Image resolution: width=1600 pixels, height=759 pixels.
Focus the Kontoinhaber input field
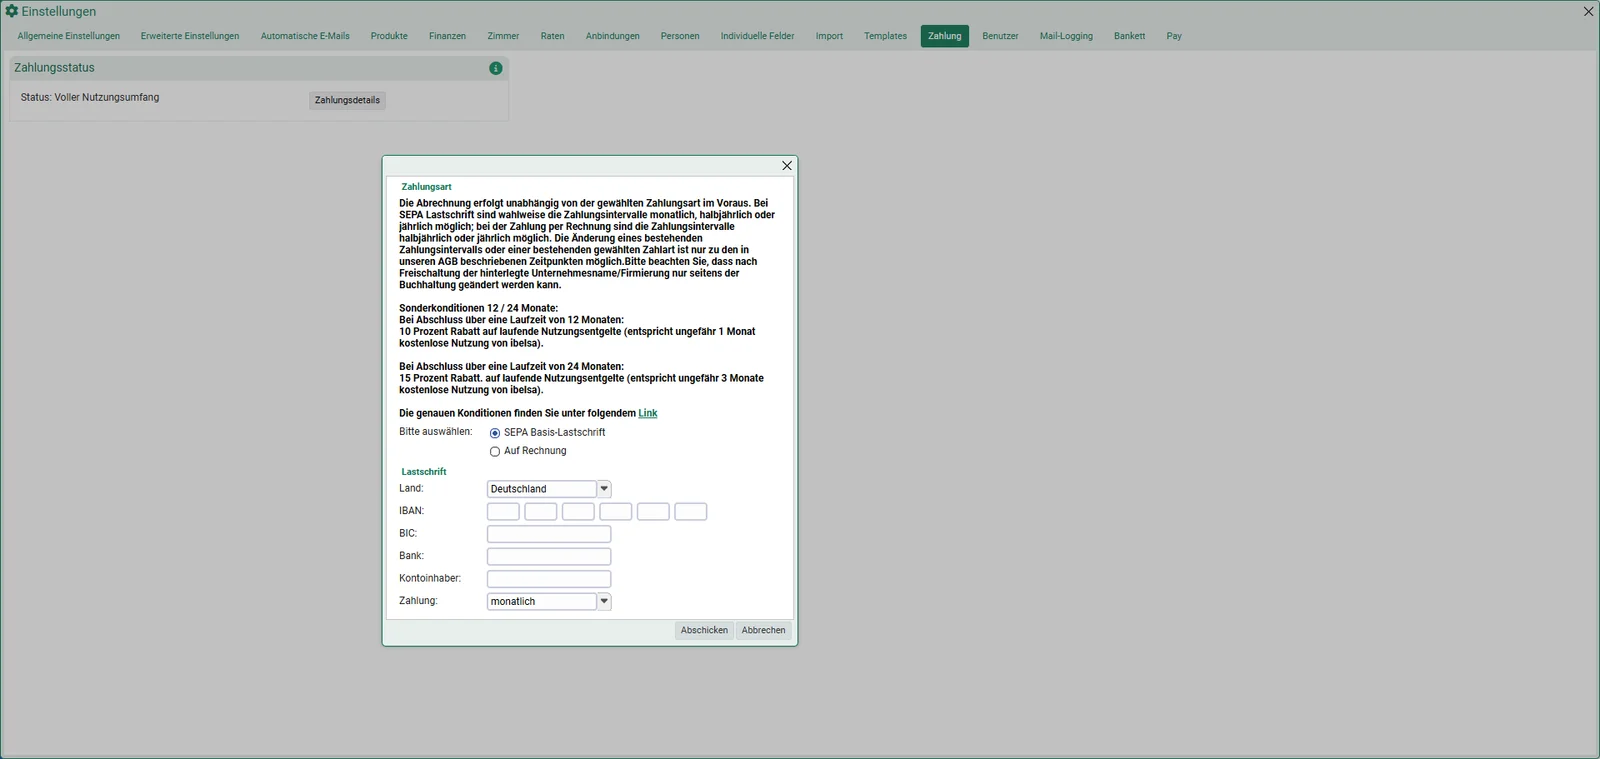pyautogui.click(x=549, y=579)
